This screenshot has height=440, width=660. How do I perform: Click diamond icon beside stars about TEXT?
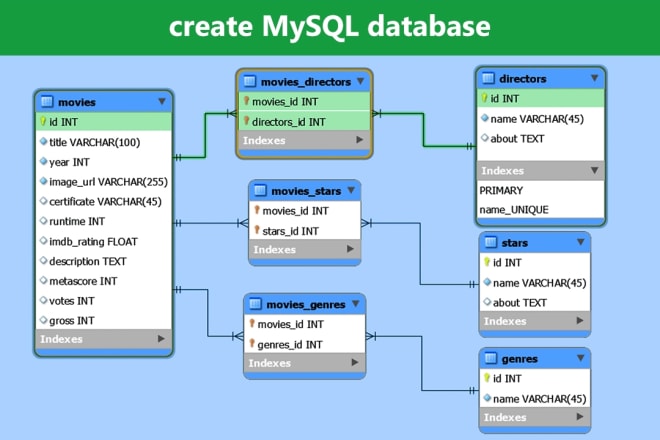click(487, 302)
